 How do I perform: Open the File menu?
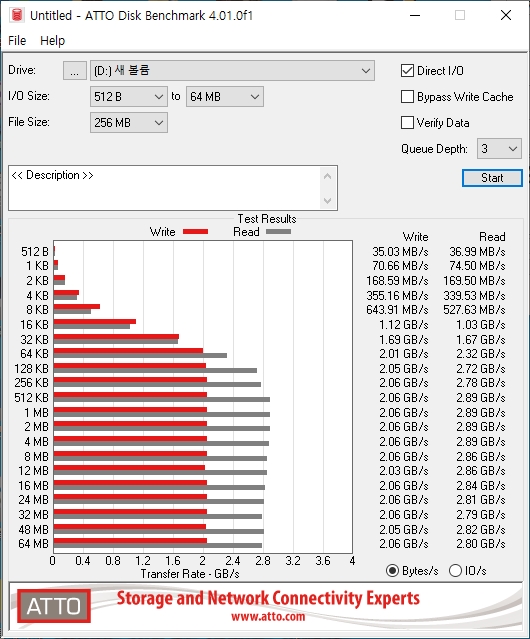pos(17,41)
